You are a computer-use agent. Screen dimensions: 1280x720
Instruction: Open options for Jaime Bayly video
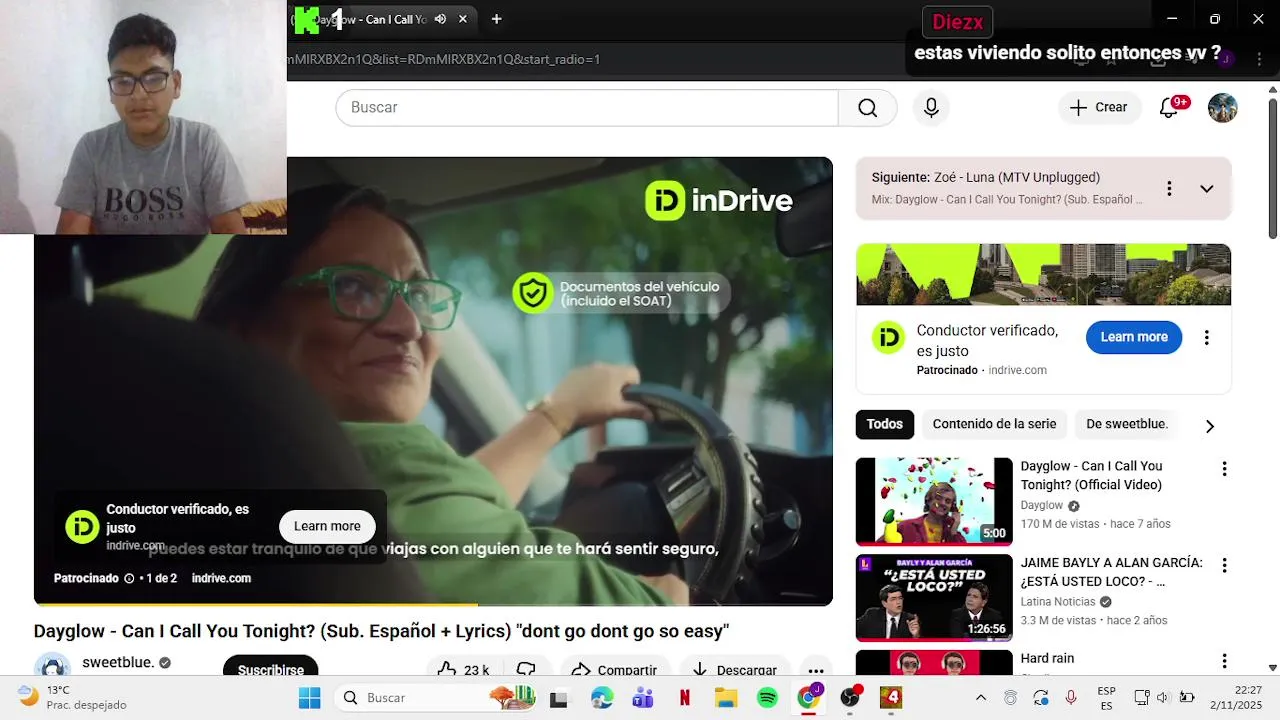point(1223,566)
